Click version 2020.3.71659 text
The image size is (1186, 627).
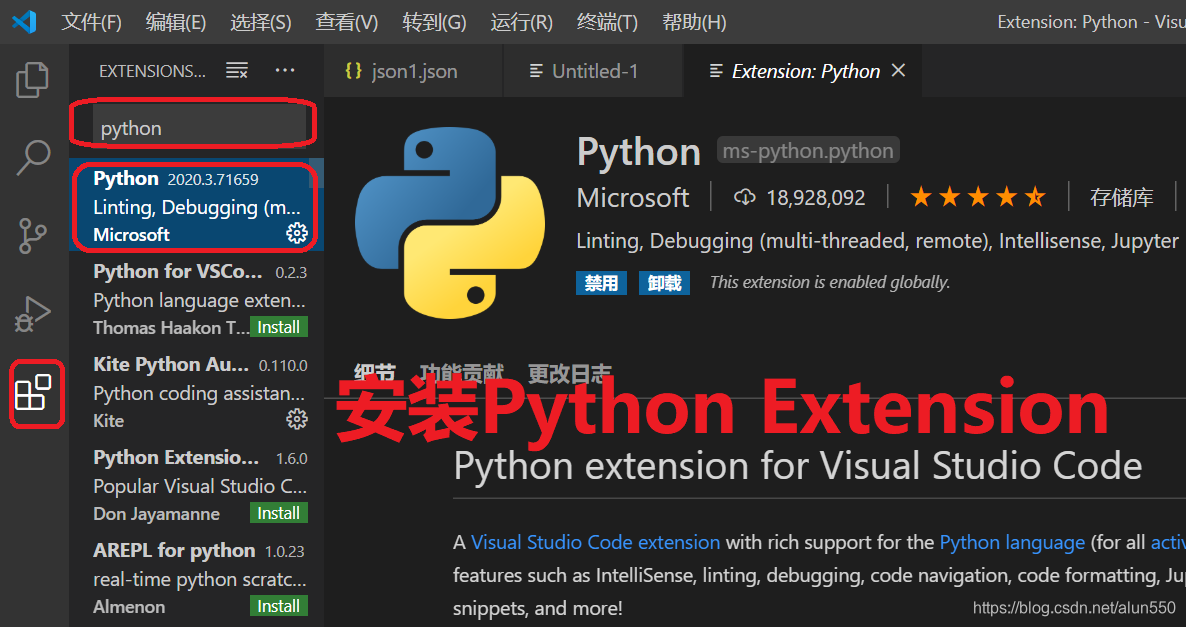[213, 179]
